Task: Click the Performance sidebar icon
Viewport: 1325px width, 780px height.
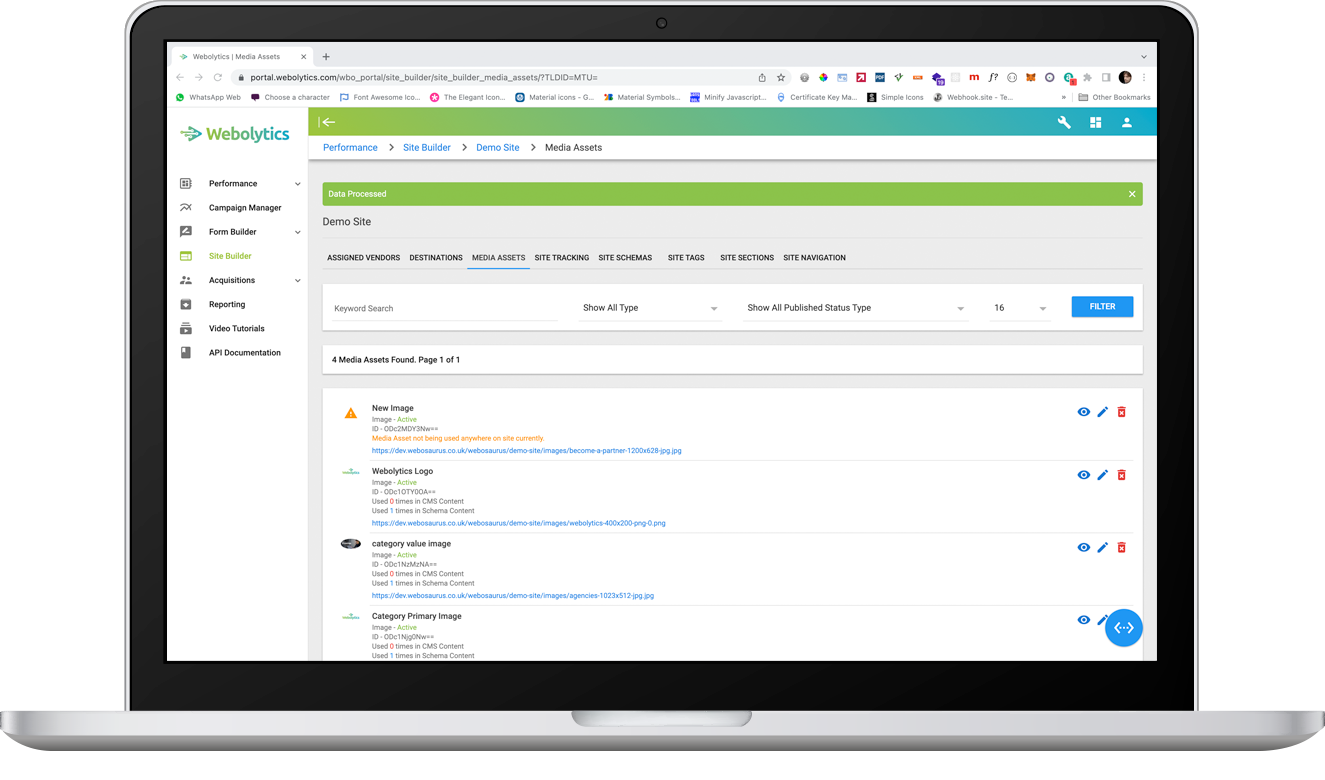Action: pyautogui.click(x=185, y=184)
